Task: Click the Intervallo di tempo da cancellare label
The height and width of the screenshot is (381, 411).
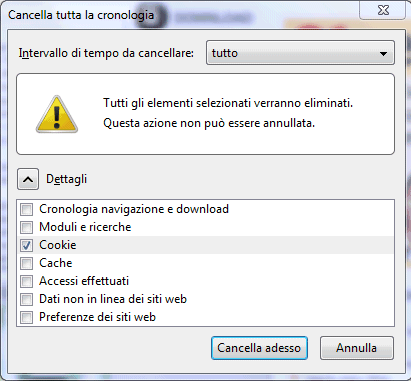Action: tap(106, 53)
